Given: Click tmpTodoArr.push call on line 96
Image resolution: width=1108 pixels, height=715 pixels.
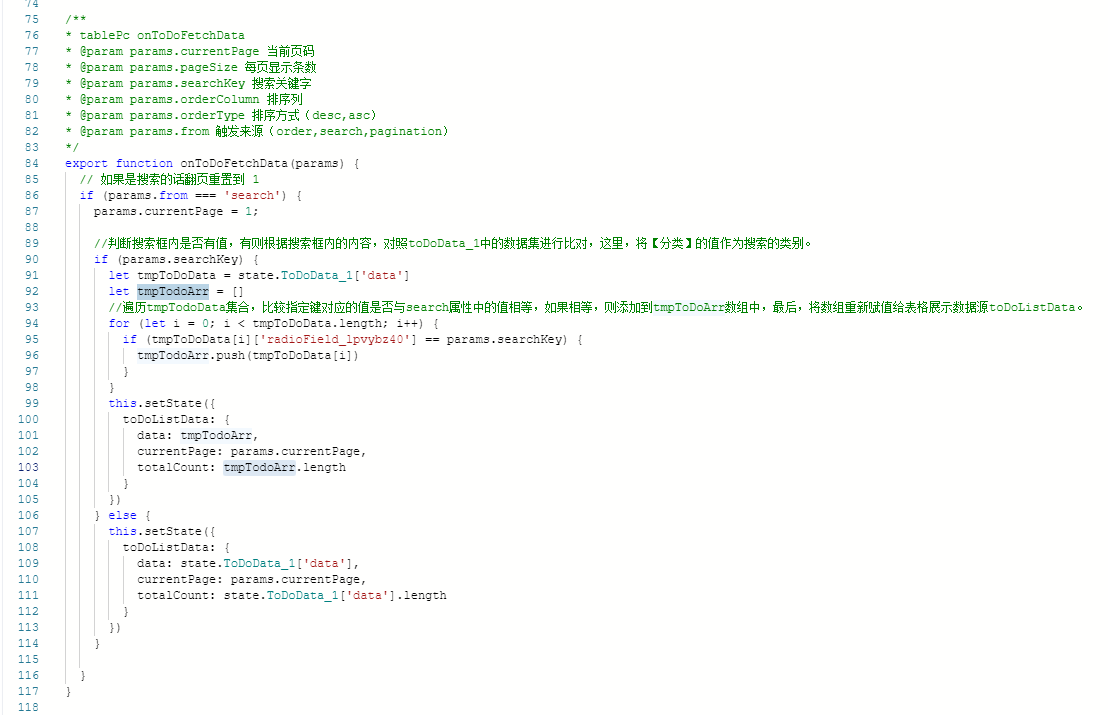Looking at the screenshot, I should coord(248,355).
